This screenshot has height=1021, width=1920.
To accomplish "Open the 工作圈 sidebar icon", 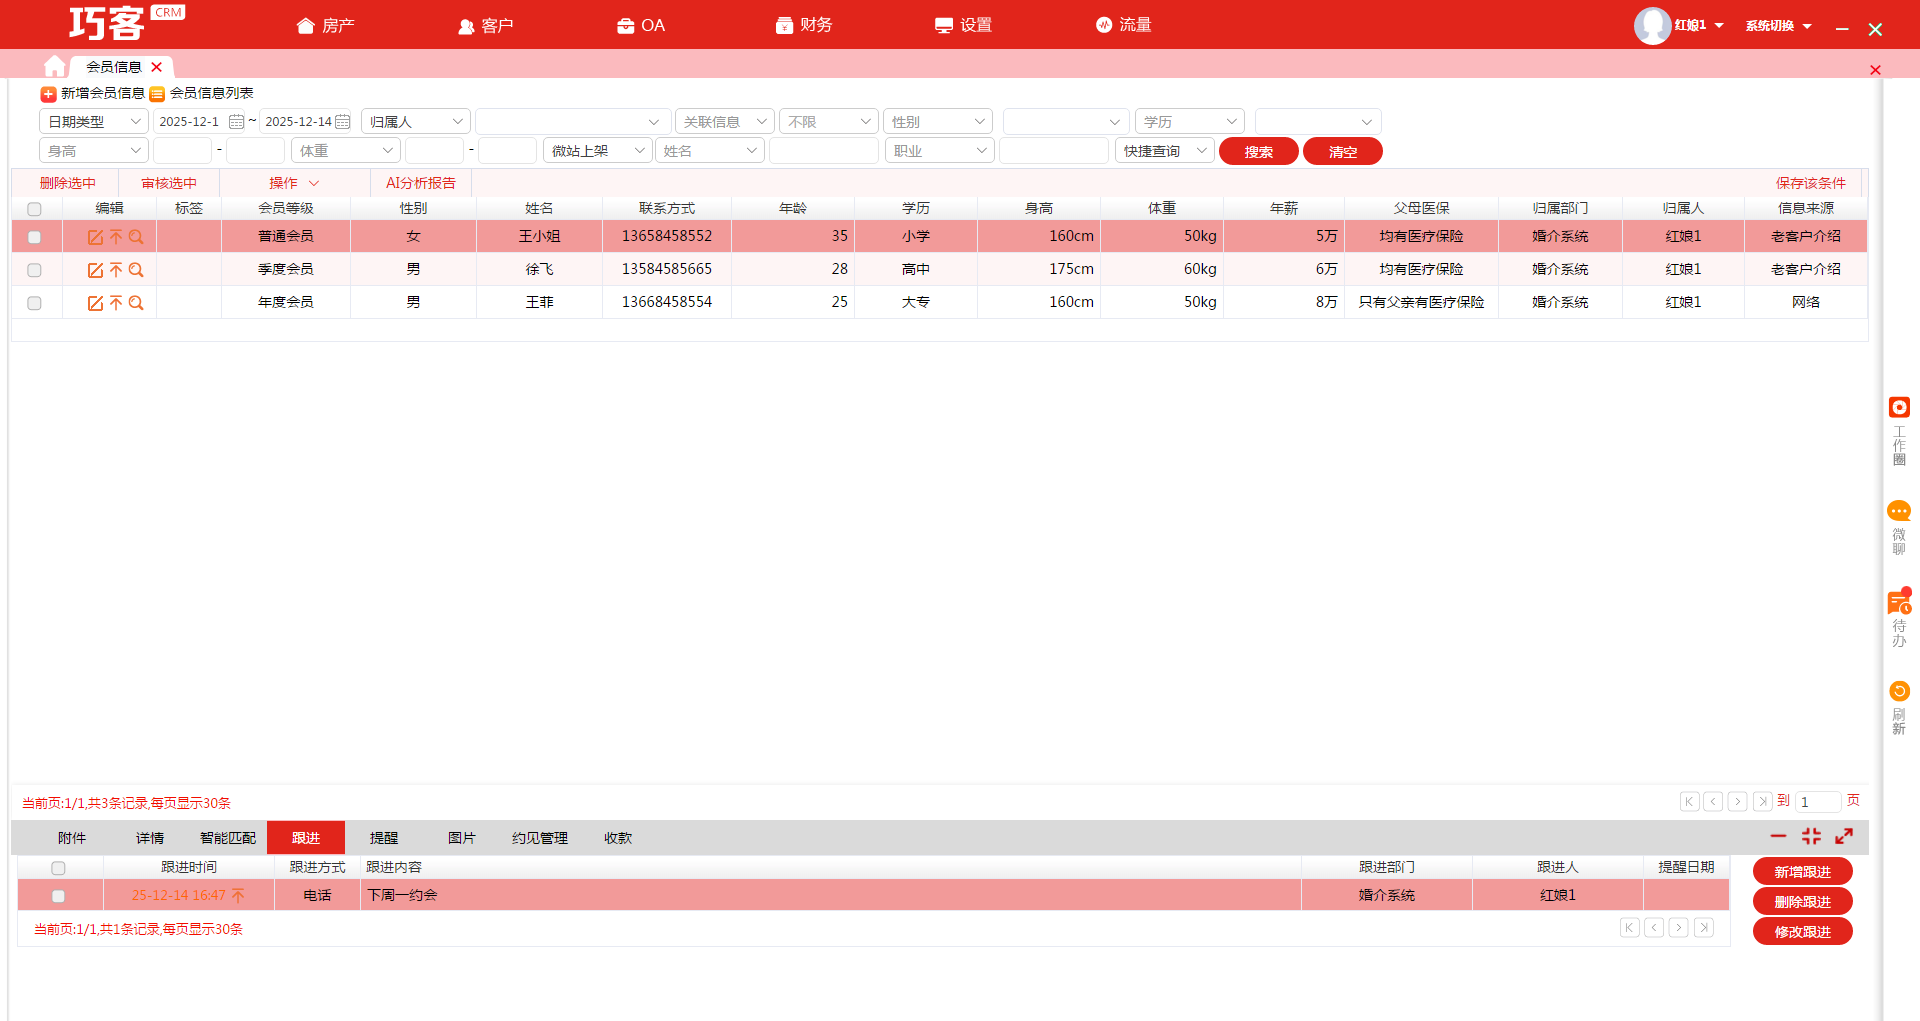I will [1899, 408].
